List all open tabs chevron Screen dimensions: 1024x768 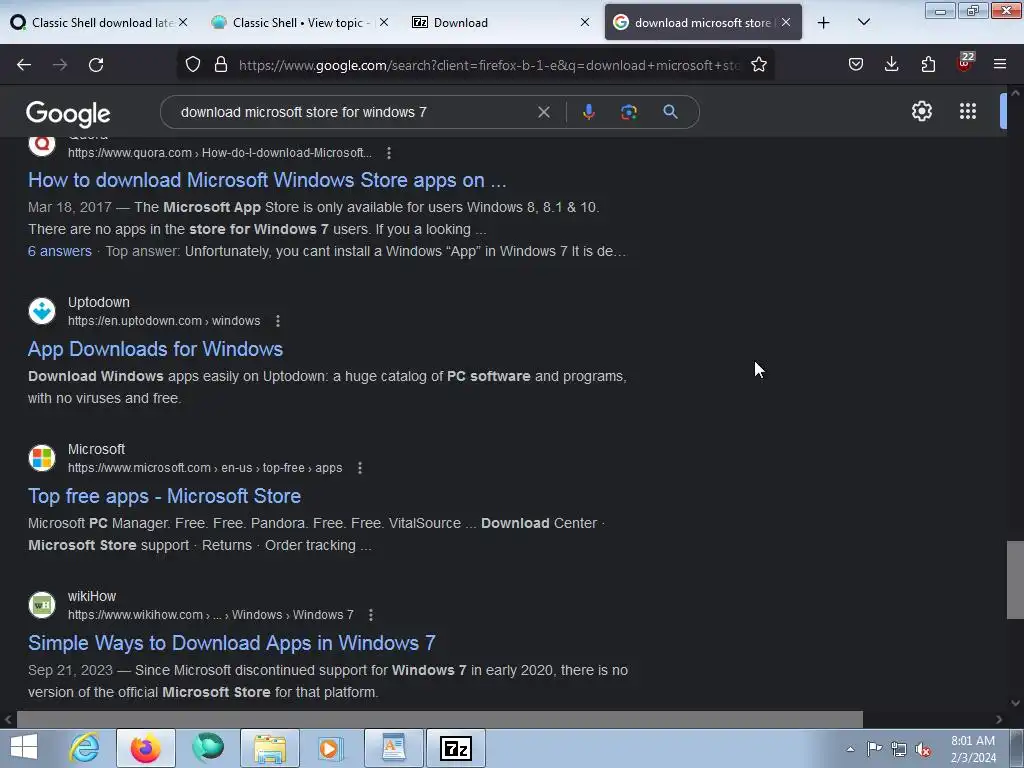[863, 22]
